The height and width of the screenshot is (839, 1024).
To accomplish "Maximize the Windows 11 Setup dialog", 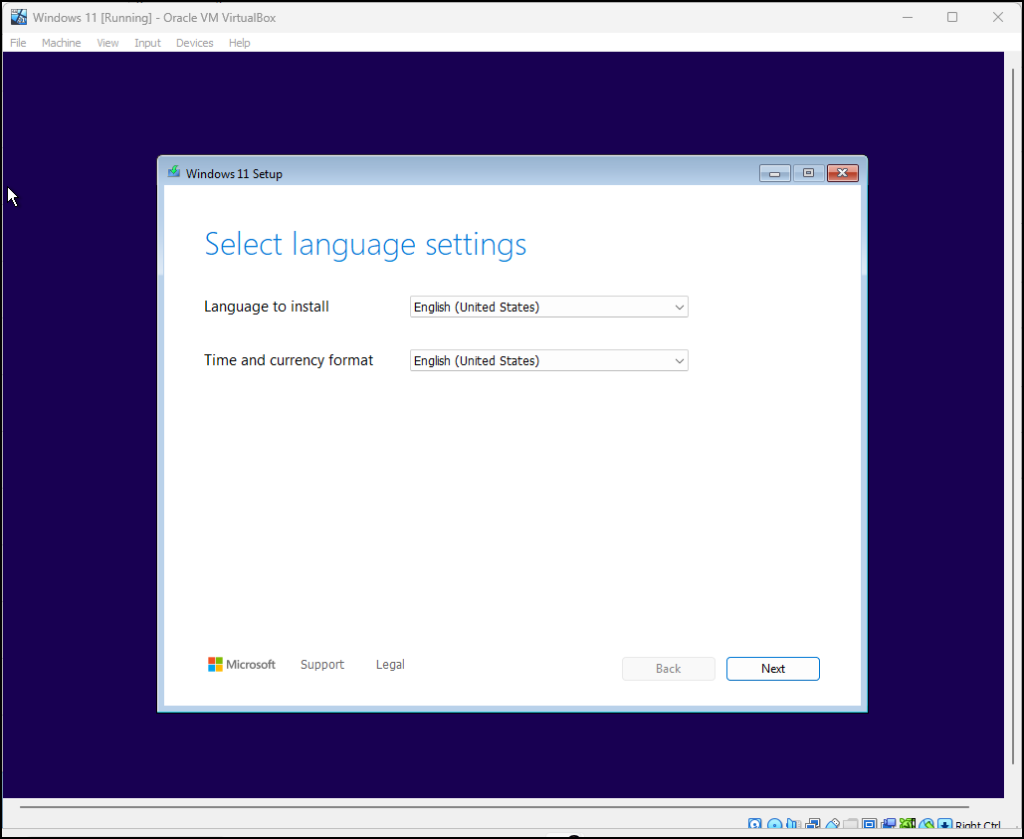I will coord(808,173).
